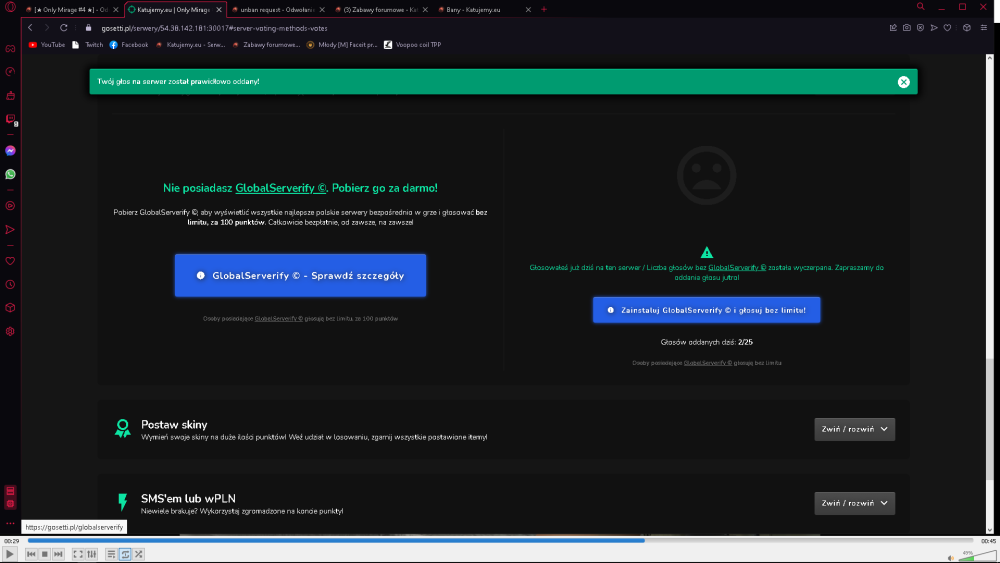The width and height of the screenshot is (1000, 563).
Task: Skip to previous media track
Action: coord(31,554)
